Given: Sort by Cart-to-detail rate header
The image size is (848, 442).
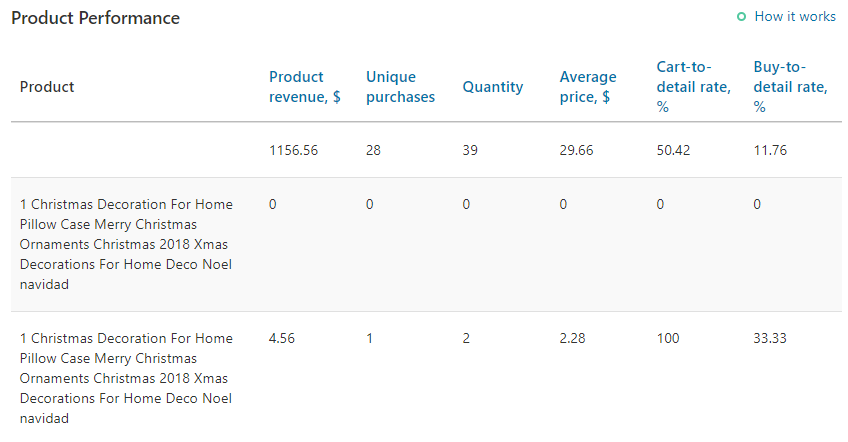Looking at the screenshot, I should [694, 87].
